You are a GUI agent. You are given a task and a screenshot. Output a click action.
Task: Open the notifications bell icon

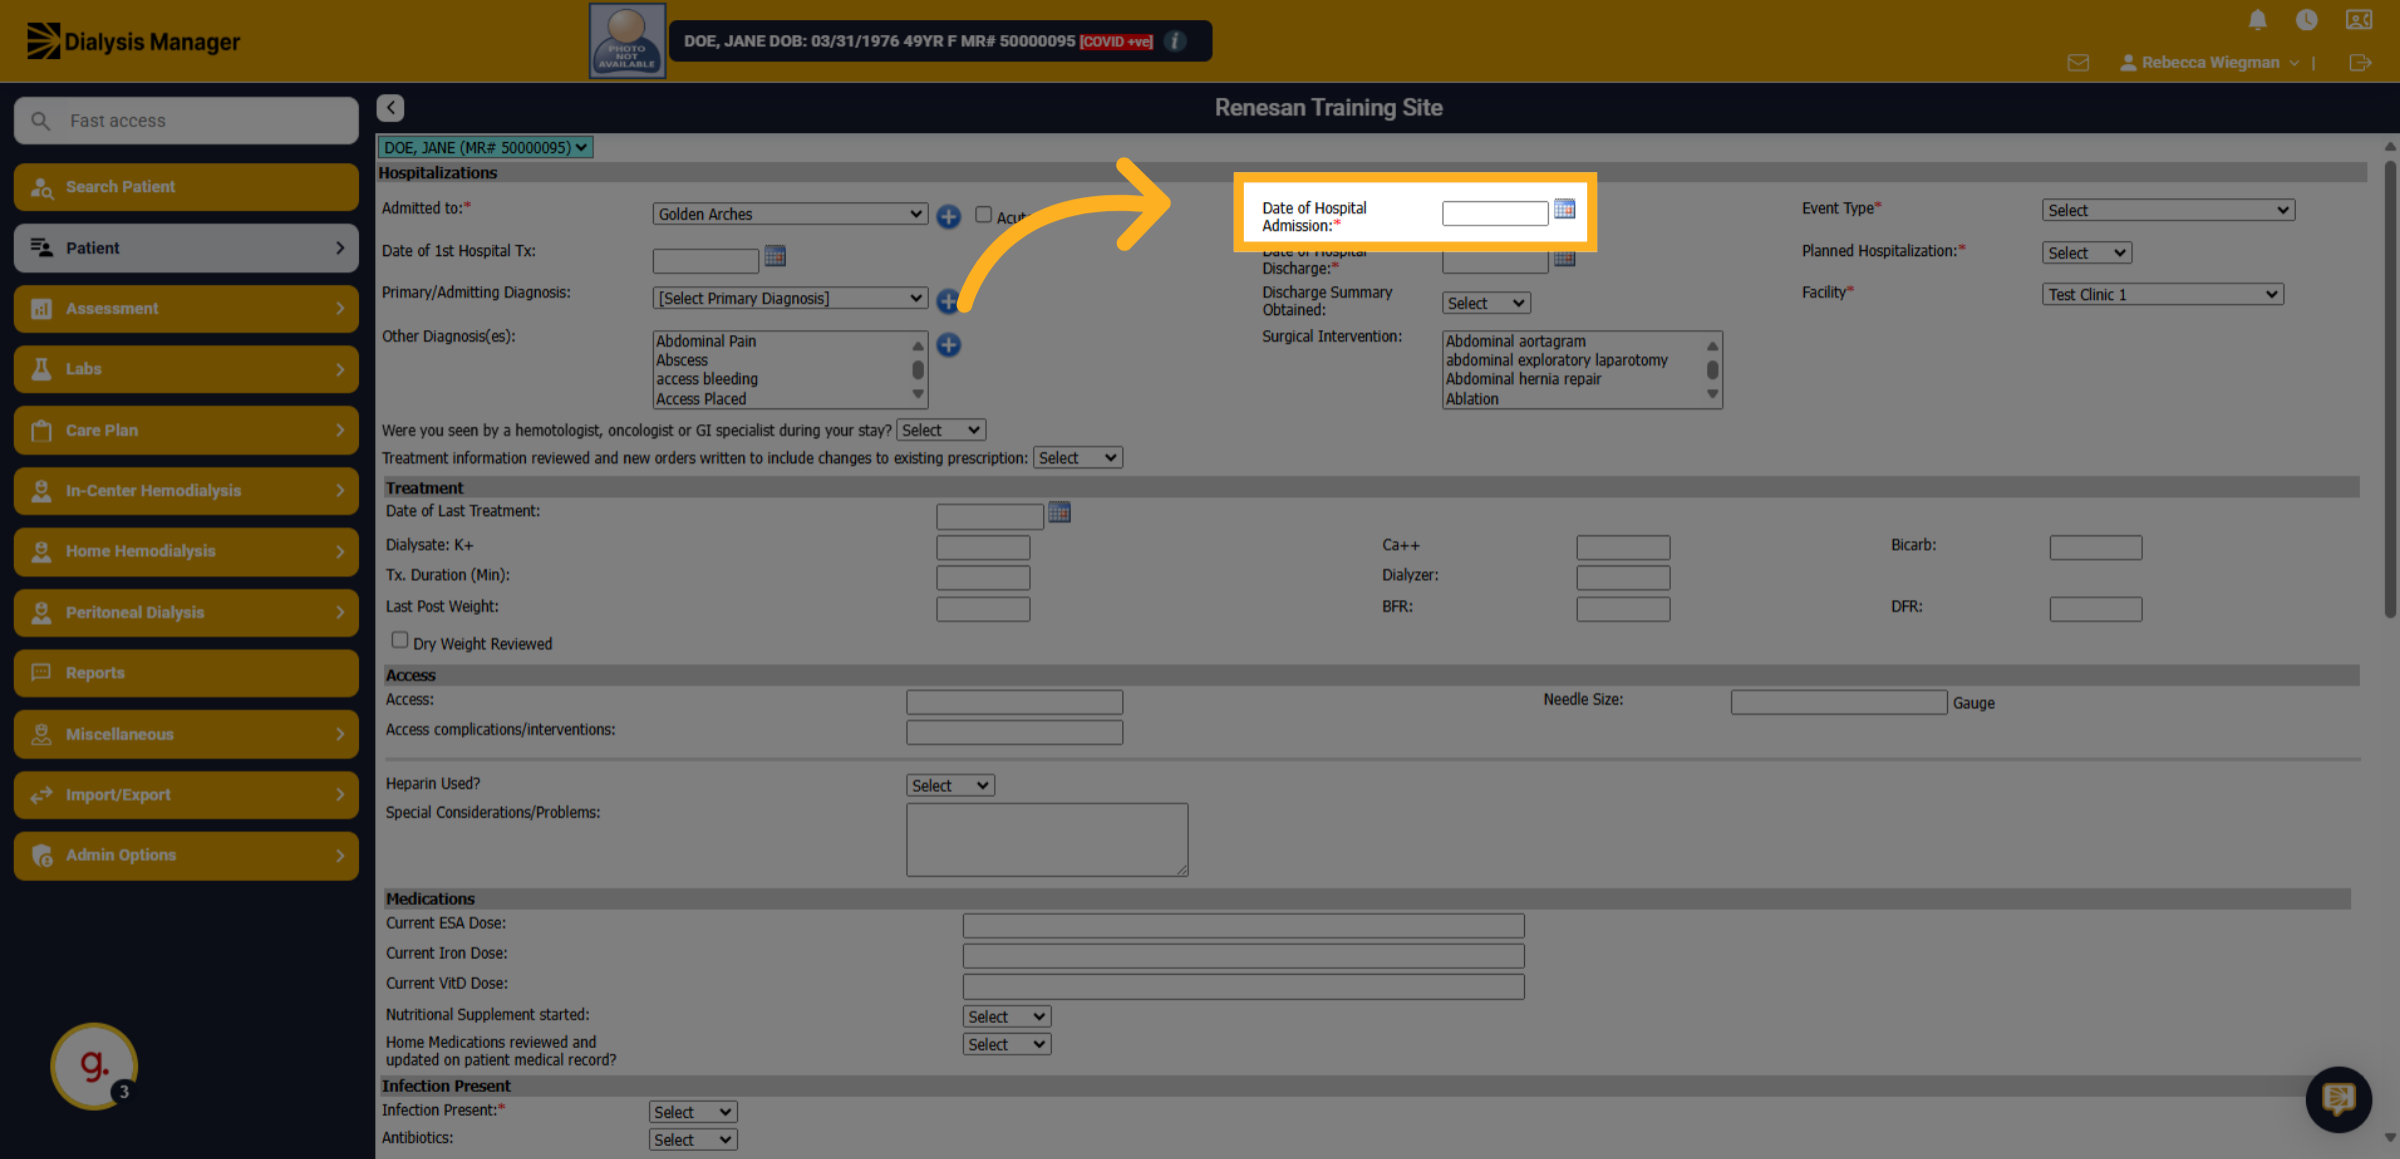click(2257, 20)
